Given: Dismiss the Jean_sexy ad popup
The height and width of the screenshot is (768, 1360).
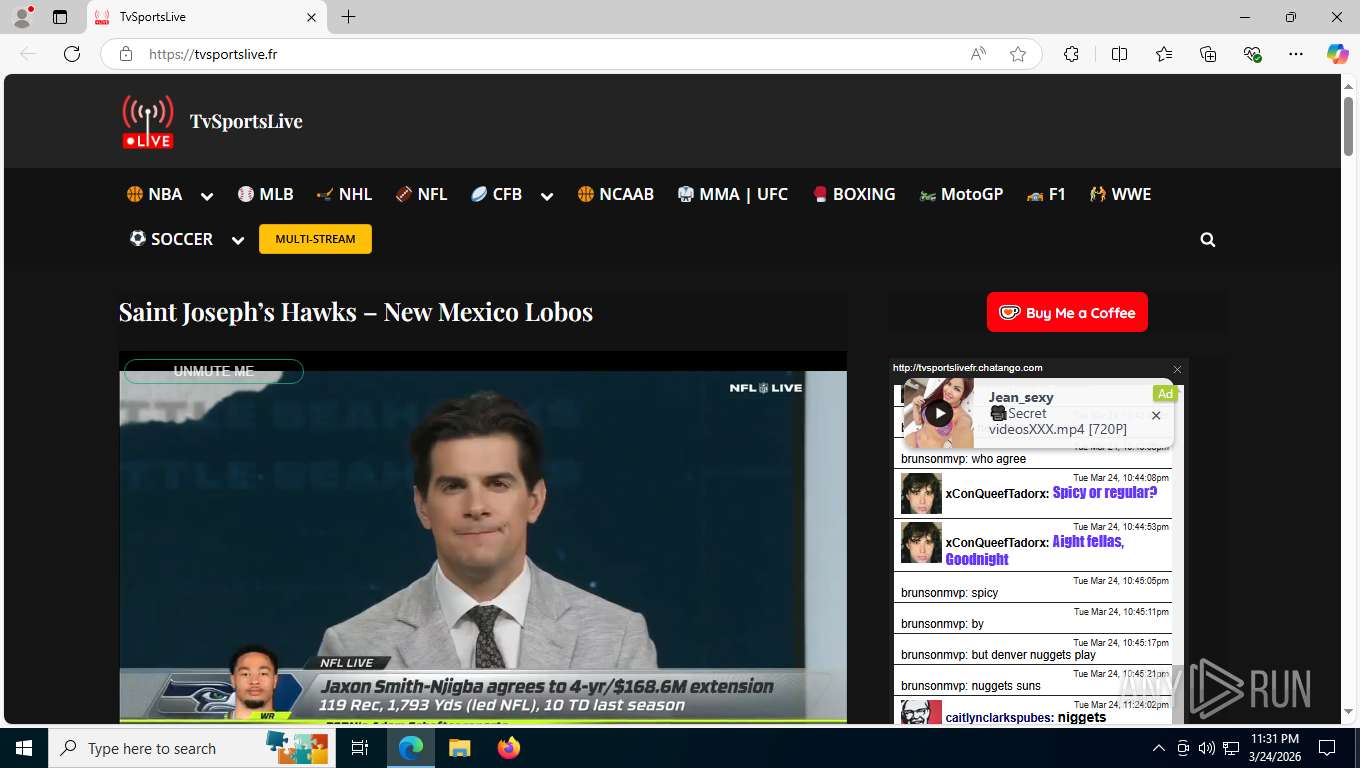Looking at the screenshot, I should click(1156, 416).
